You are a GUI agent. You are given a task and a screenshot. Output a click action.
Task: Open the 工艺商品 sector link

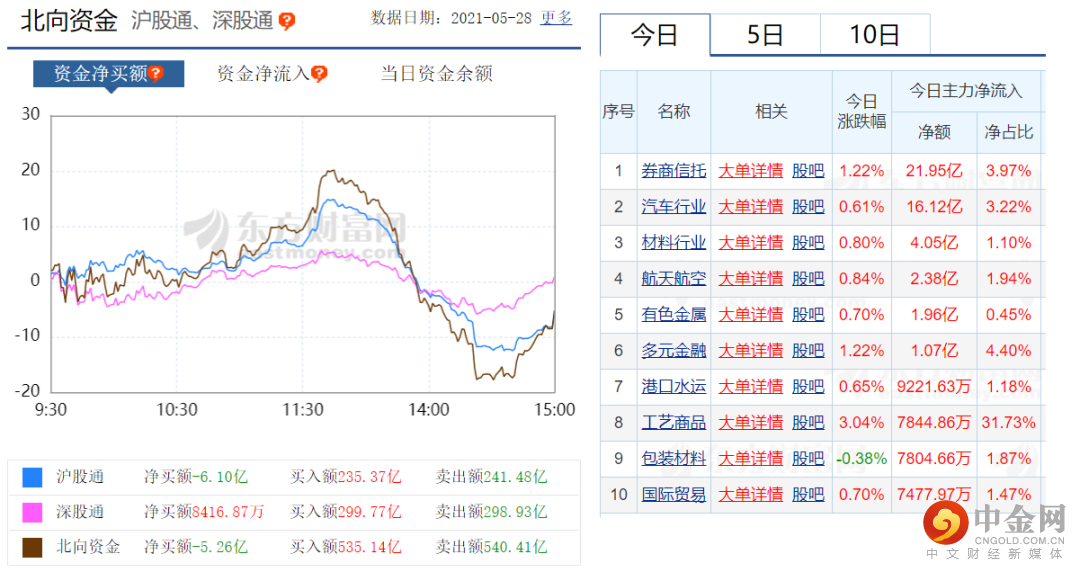tap(674, 422)
